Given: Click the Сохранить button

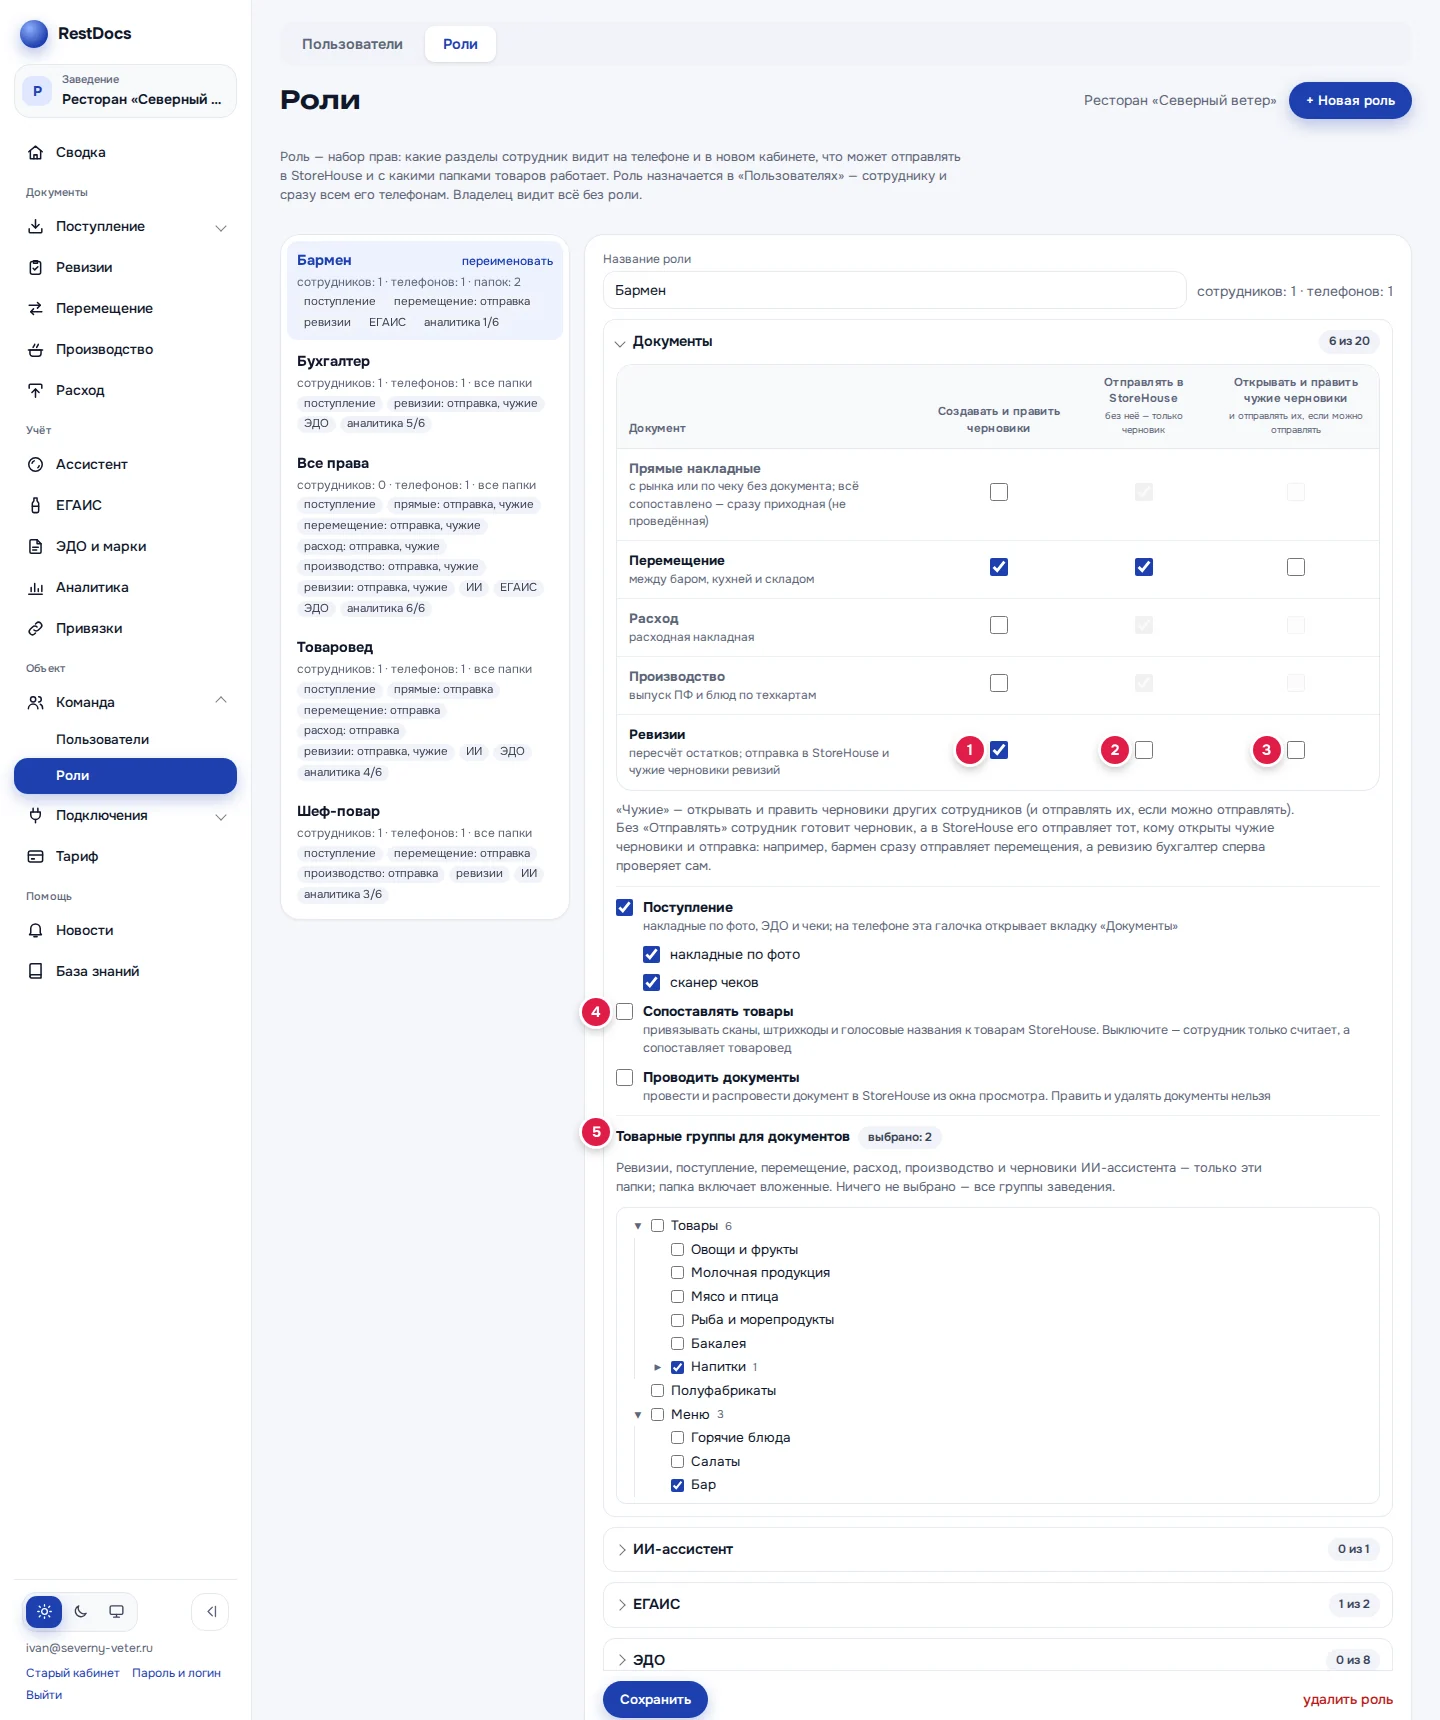Looking at the screenshot, I should pyautogui.click(x=655, y=1699).
